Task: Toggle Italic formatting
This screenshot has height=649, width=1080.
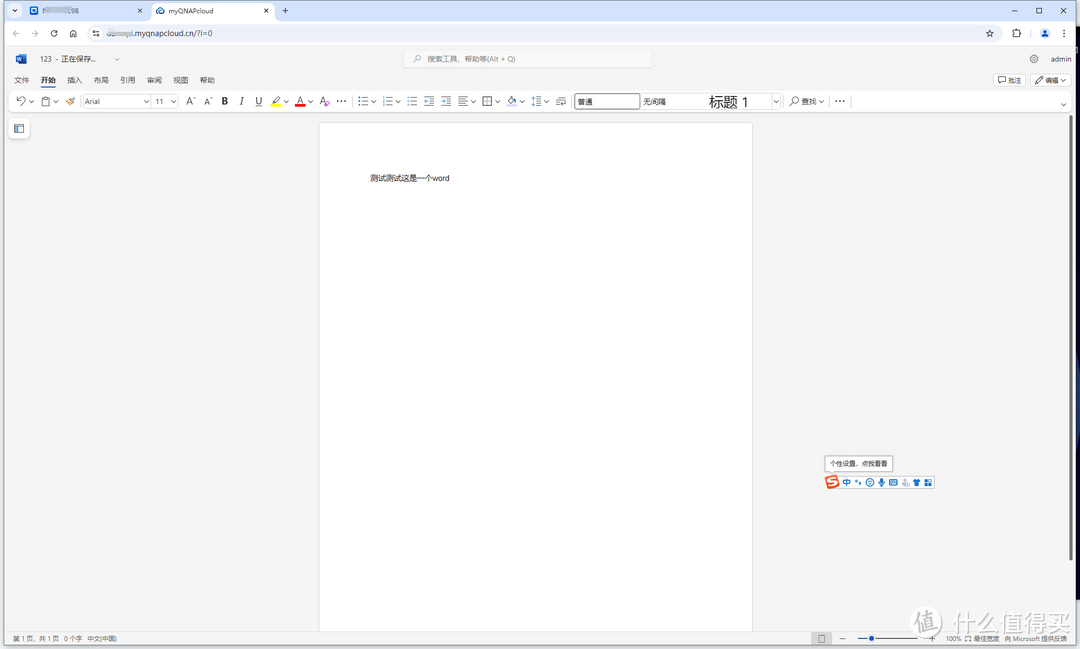Action: click(x=241, y=101)
